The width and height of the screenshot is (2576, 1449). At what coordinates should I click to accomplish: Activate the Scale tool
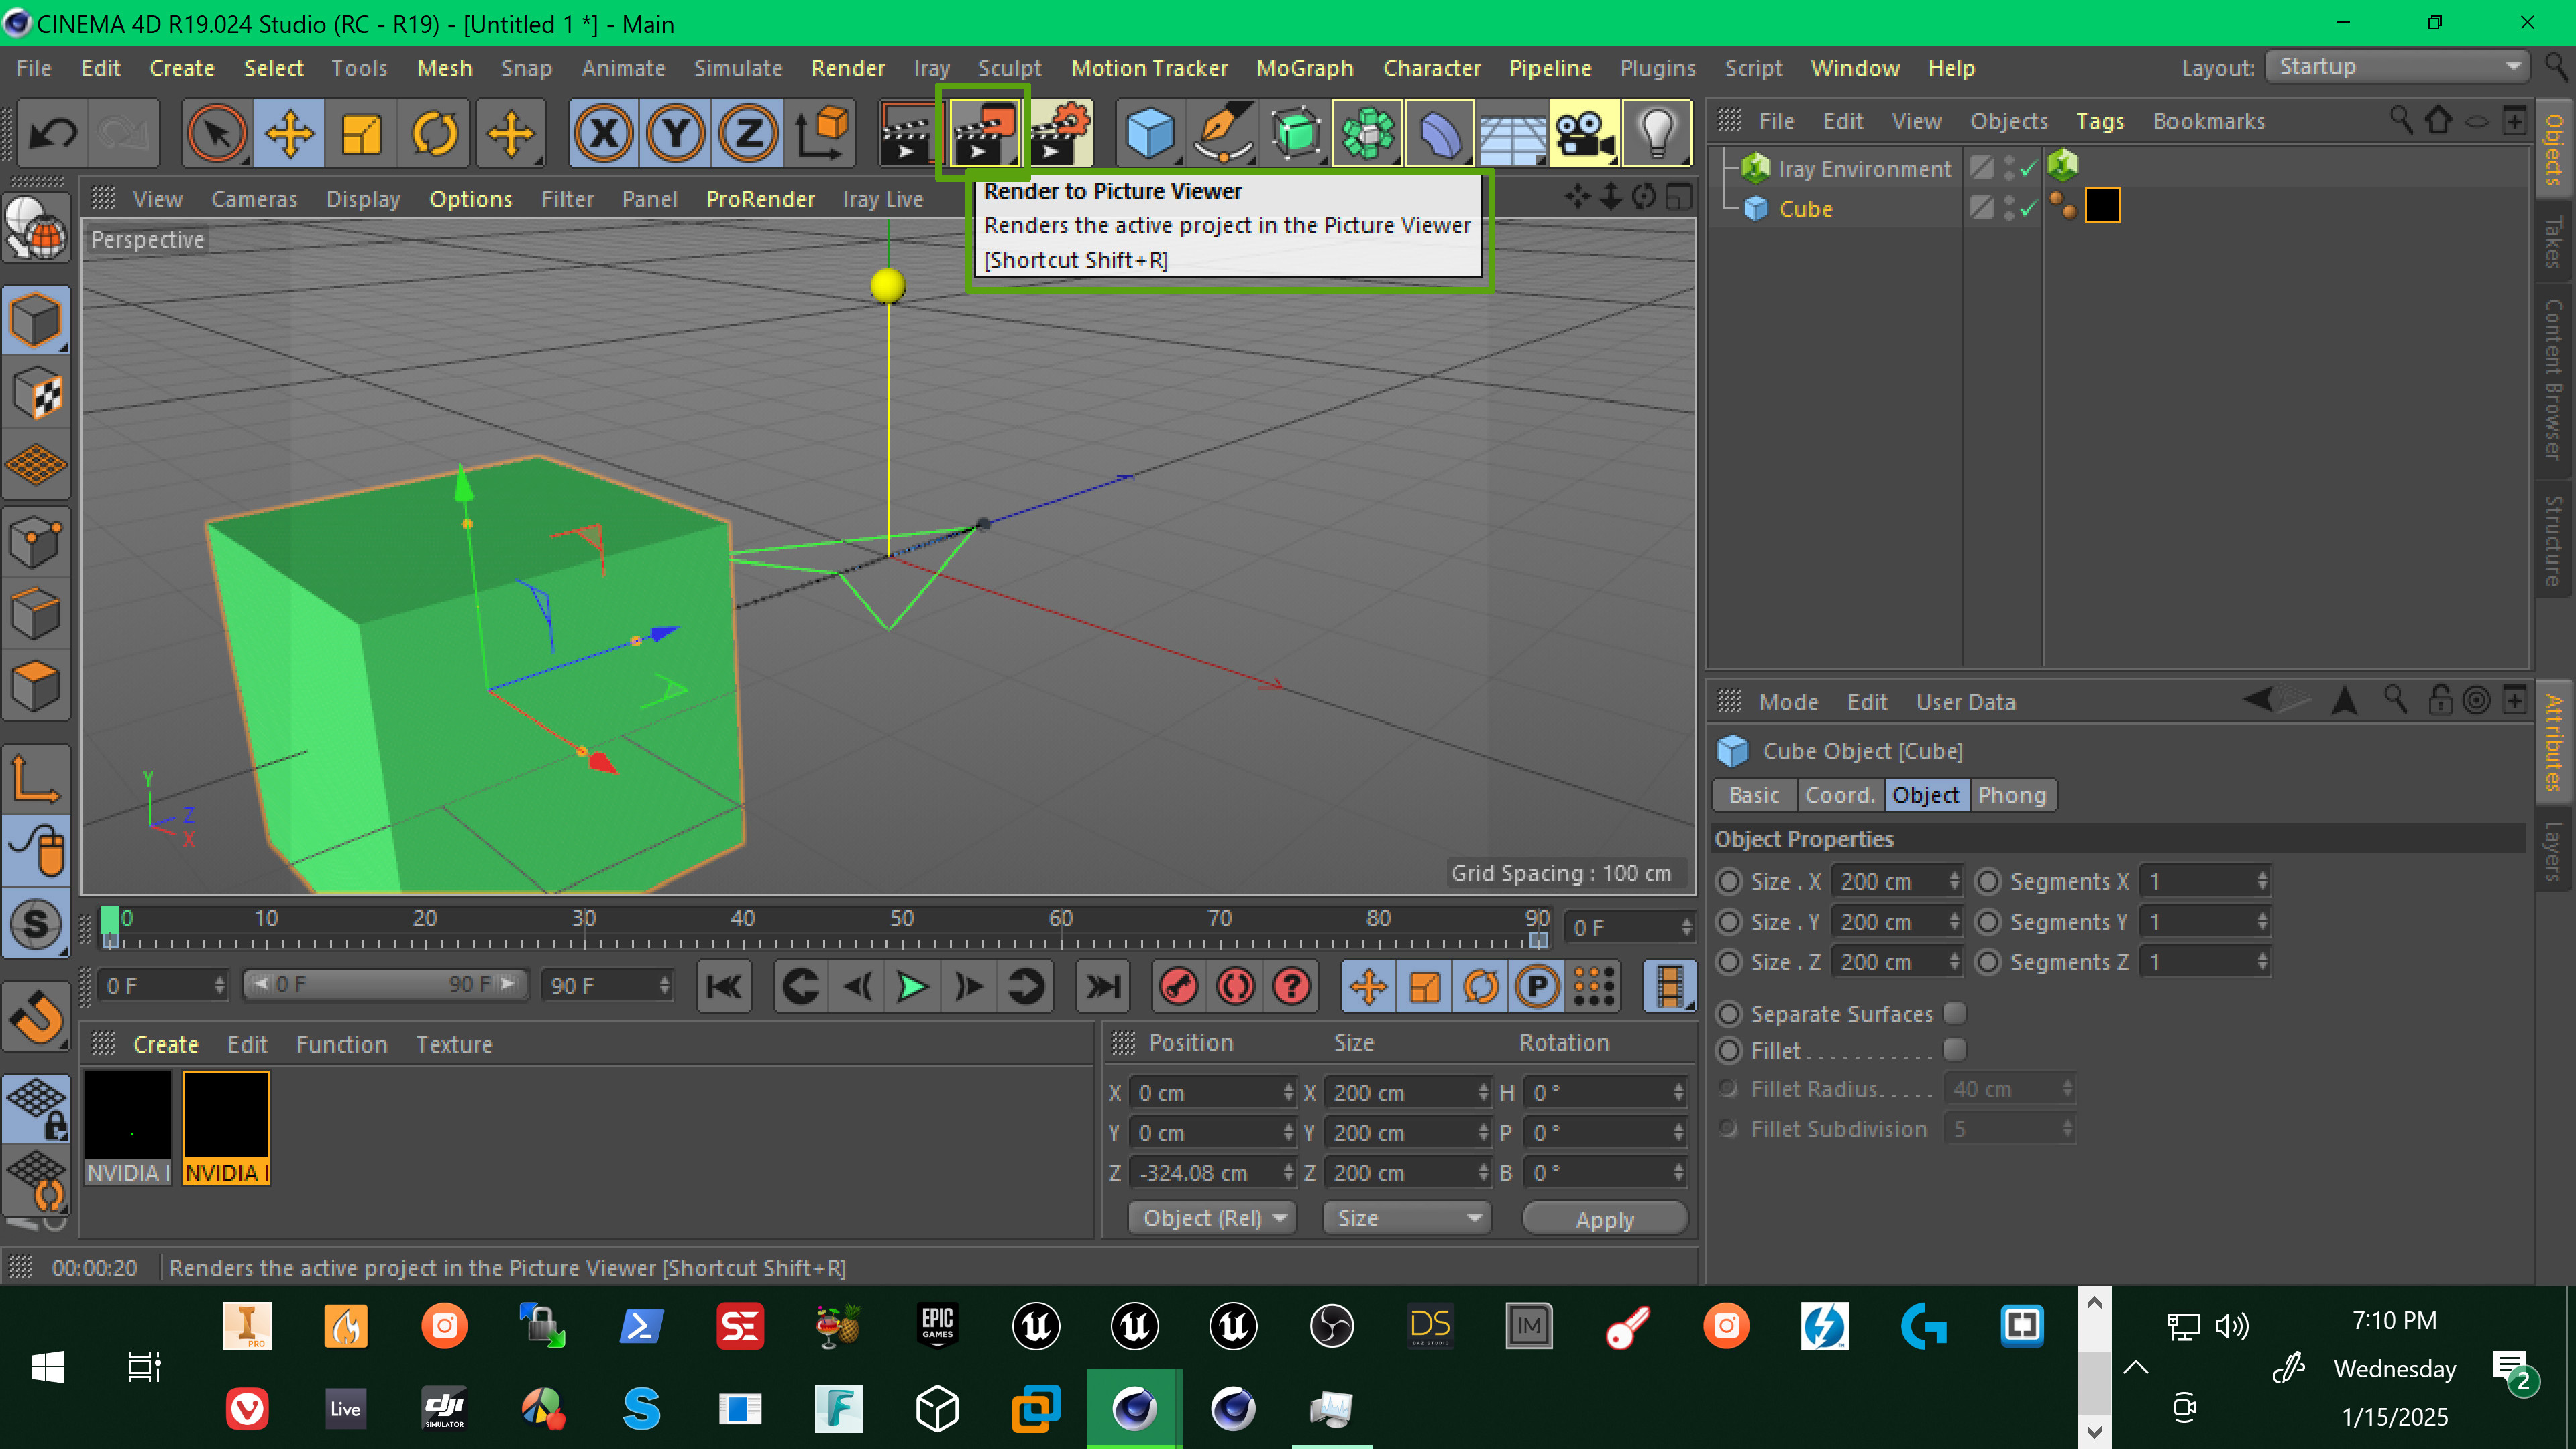[x=362, y=132]
